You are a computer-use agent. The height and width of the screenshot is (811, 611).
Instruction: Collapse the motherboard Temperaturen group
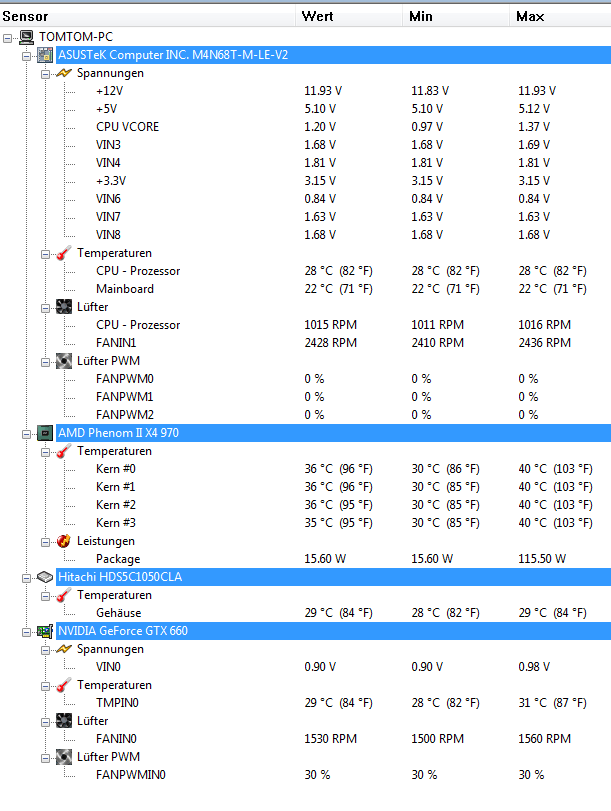(x=46, y=254)
